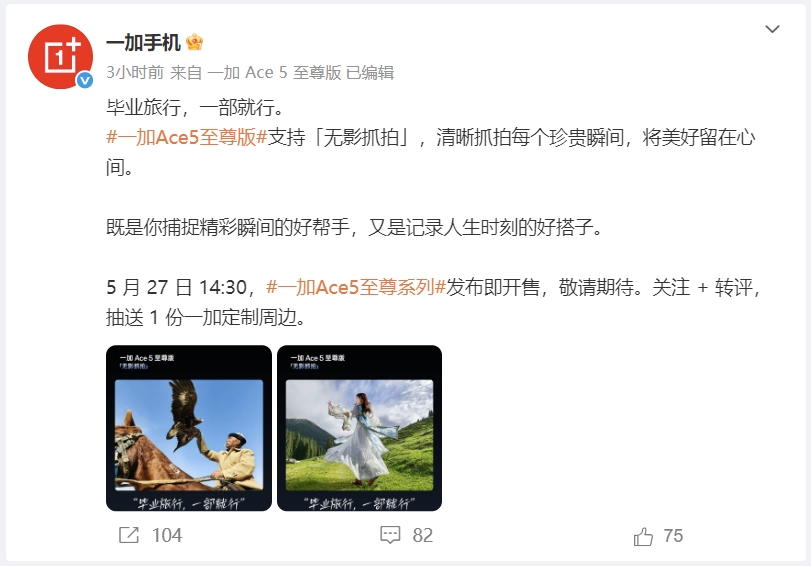Click the repost share icon
The width and height of the screenshot is (811, 566).
tap(129, 535)
